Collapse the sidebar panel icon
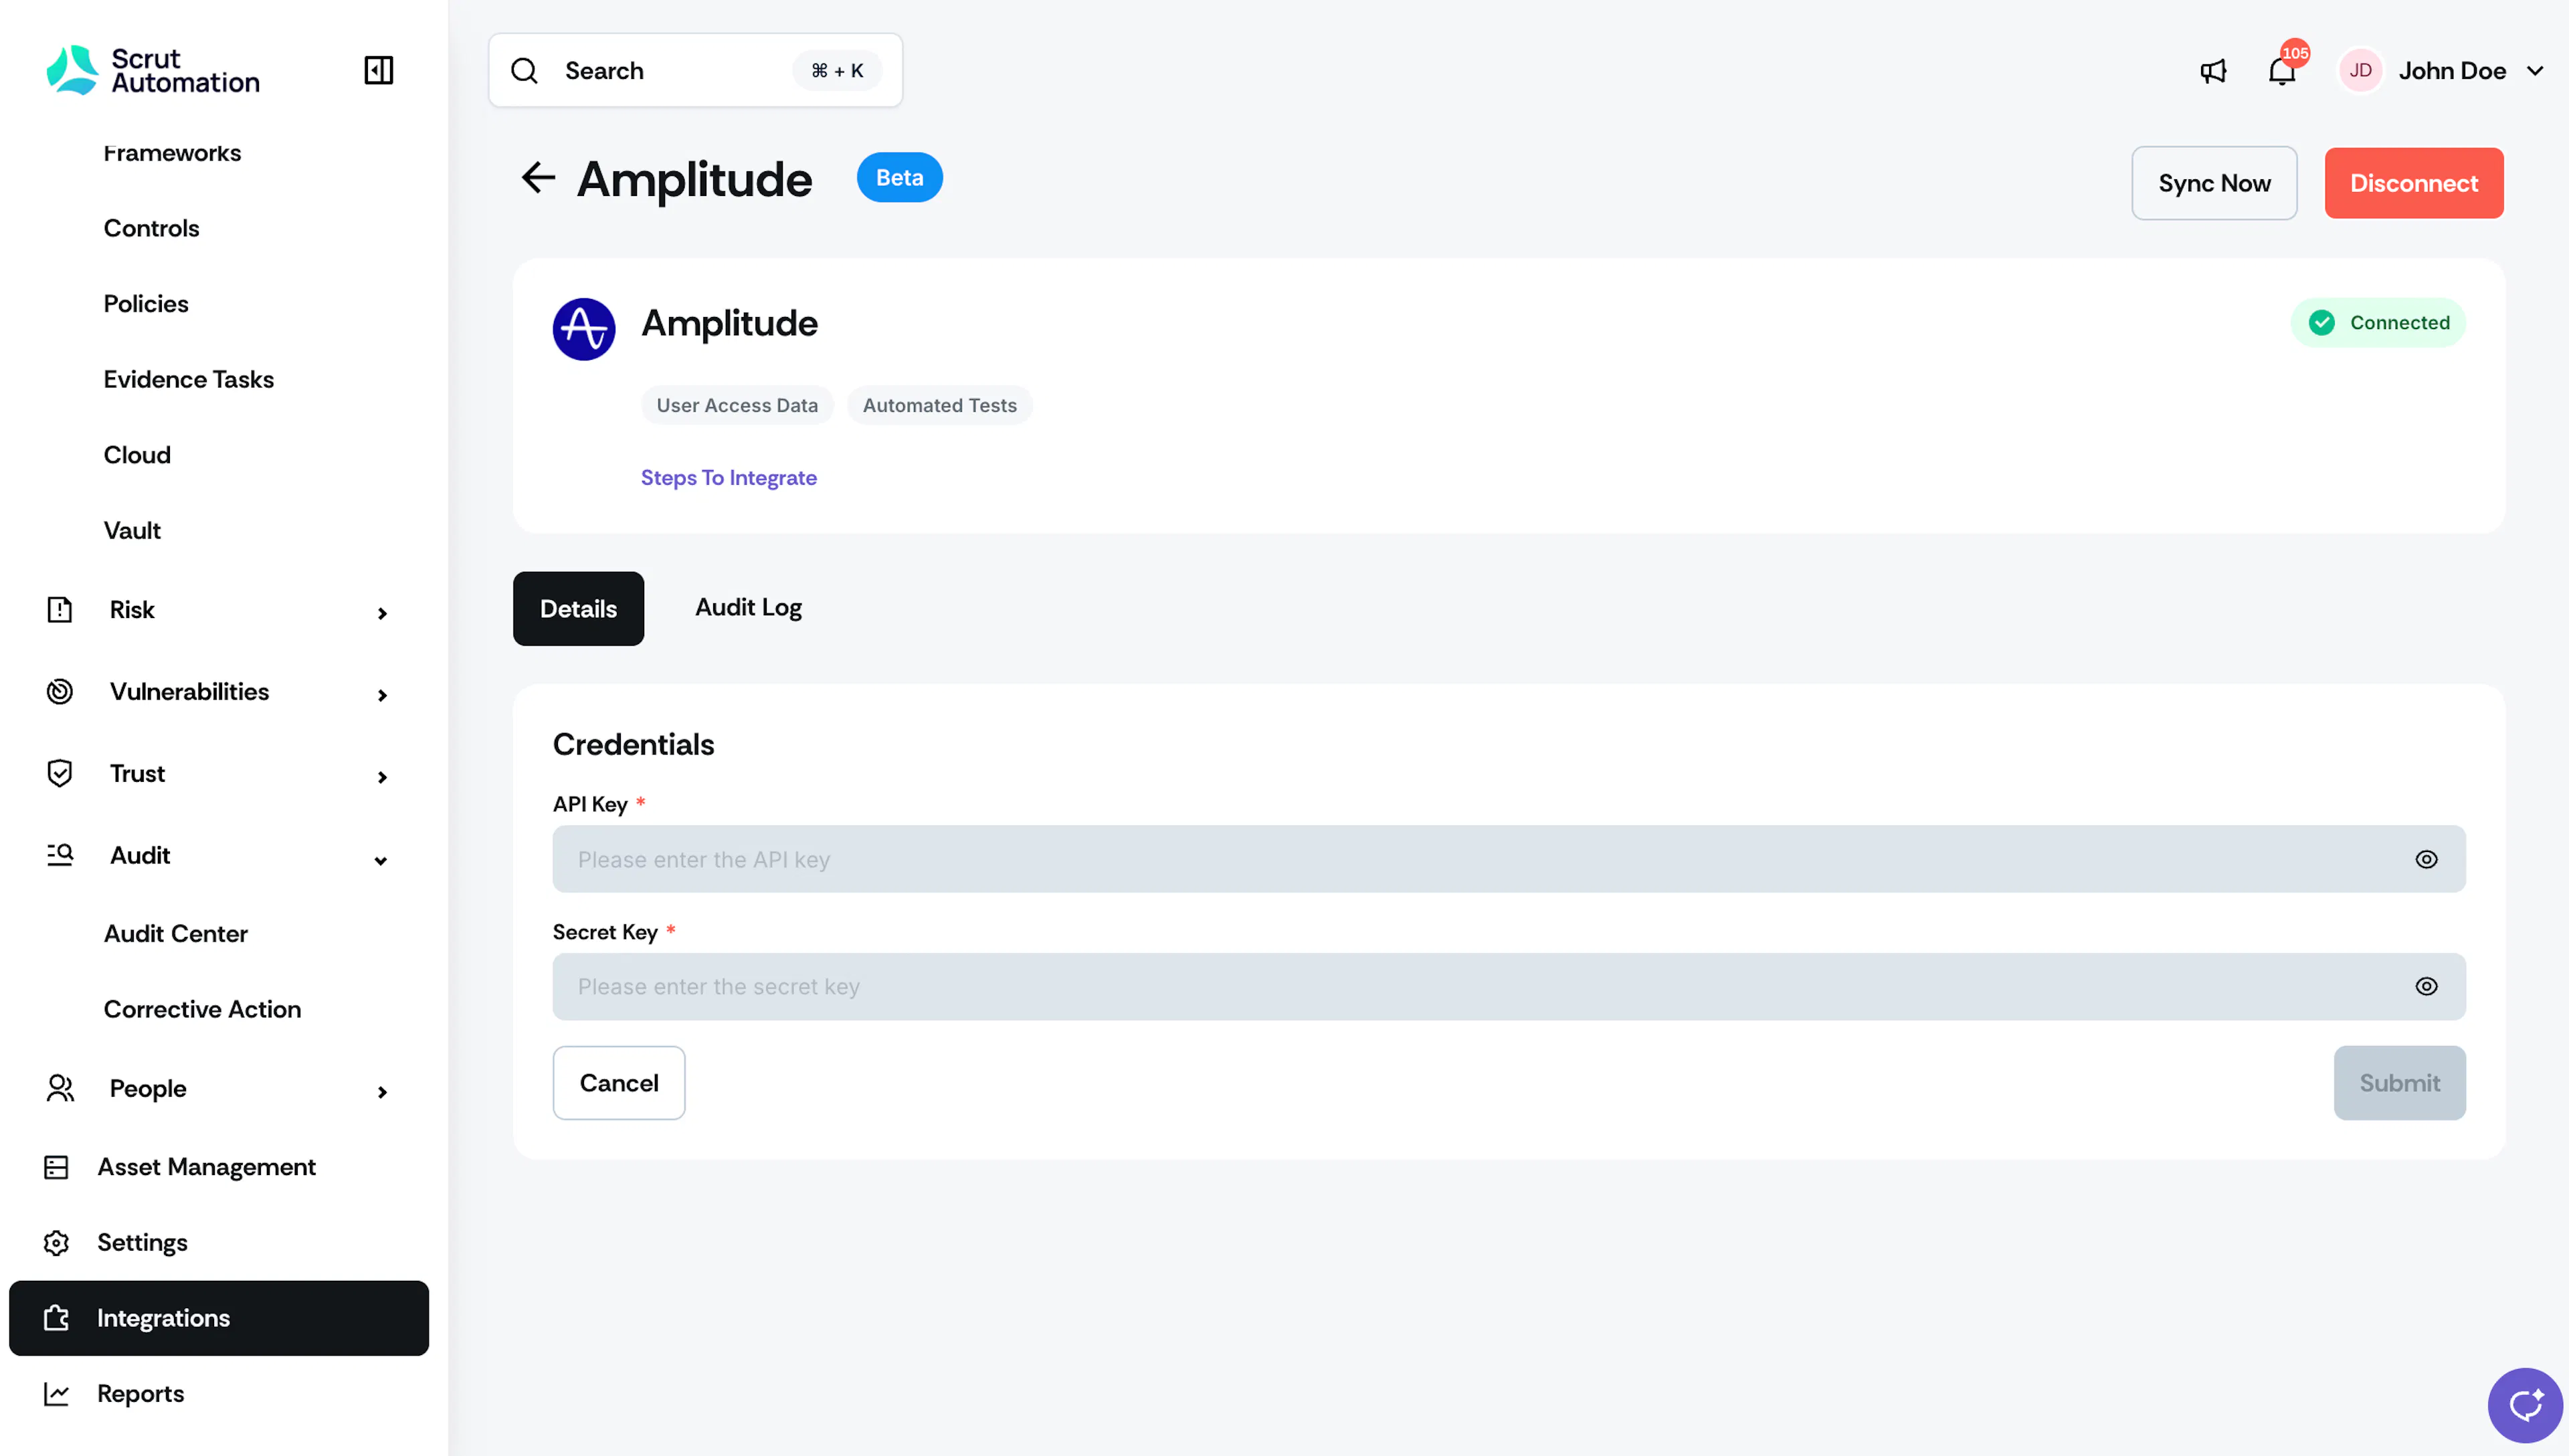 [x=378, y=70]
